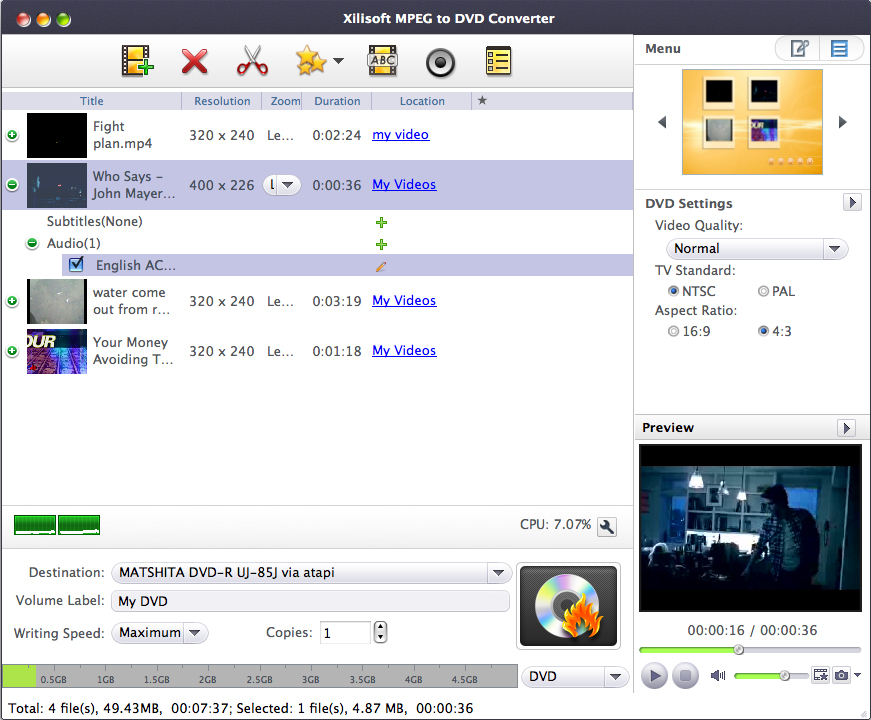Switch to menu edit tab
This screenshot has height=720, width=871.
pos(798,48)
